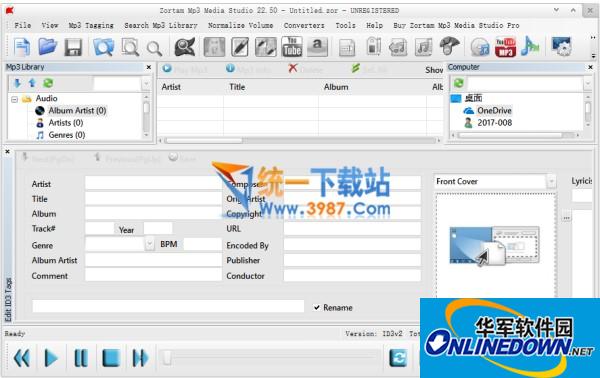
Task: Click the MP3 player device toolbar icon
Action: click(x=373, y=47)
